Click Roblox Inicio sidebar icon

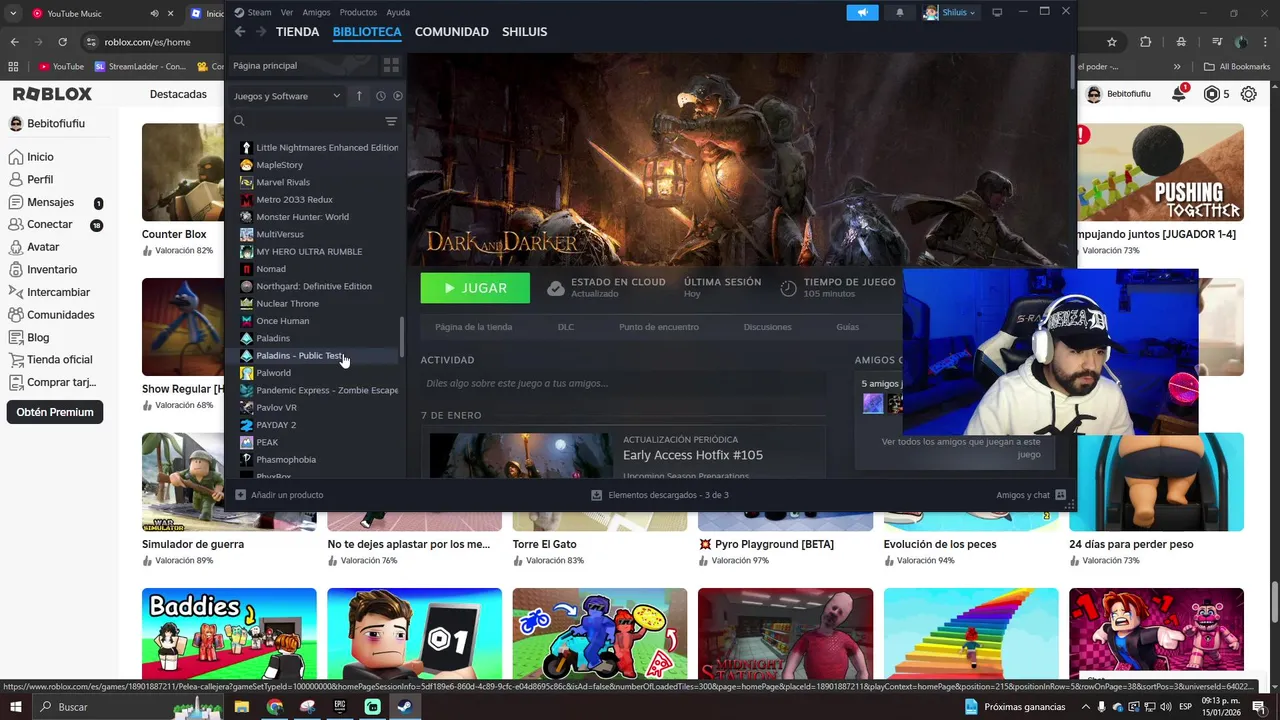[16, 157]
